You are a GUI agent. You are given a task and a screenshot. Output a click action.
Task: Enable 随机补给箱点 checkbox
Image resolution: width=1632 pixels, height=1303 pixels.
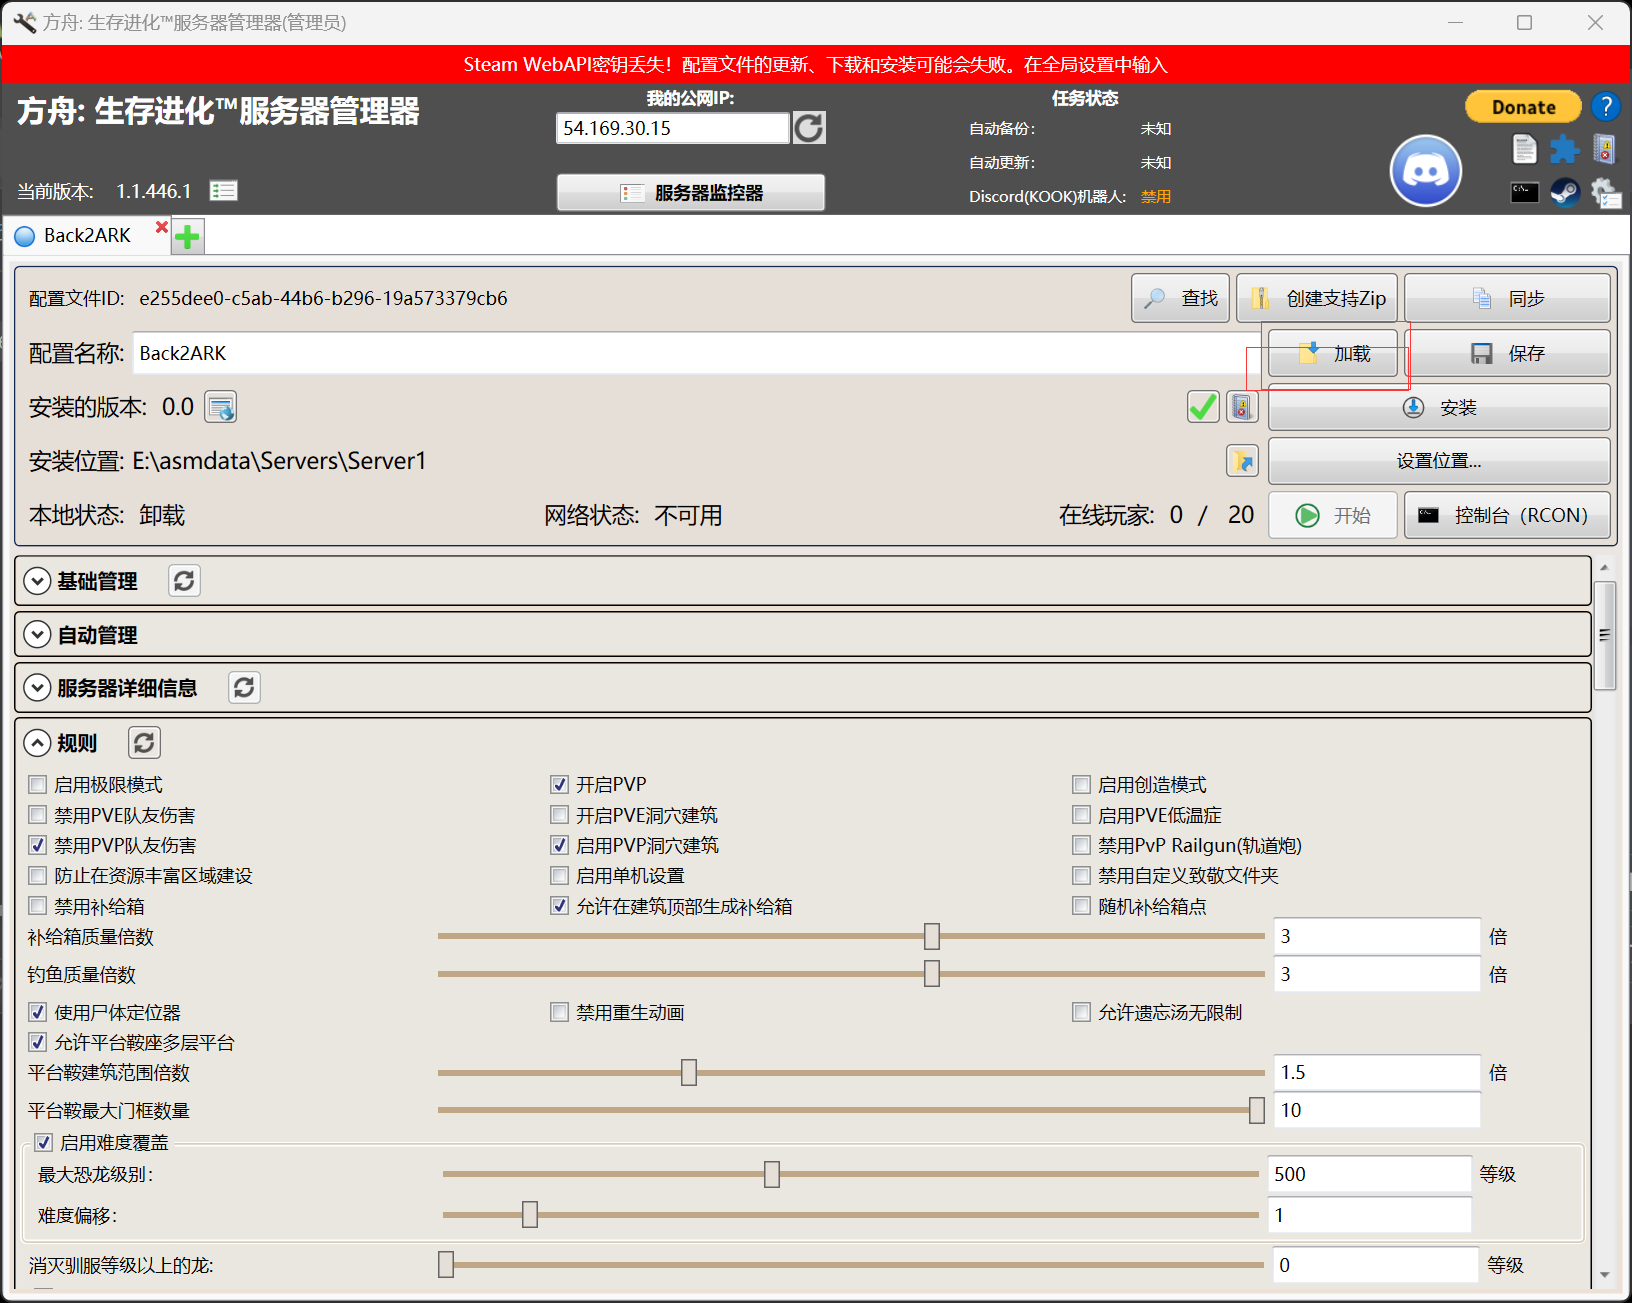click(1082, 906)
